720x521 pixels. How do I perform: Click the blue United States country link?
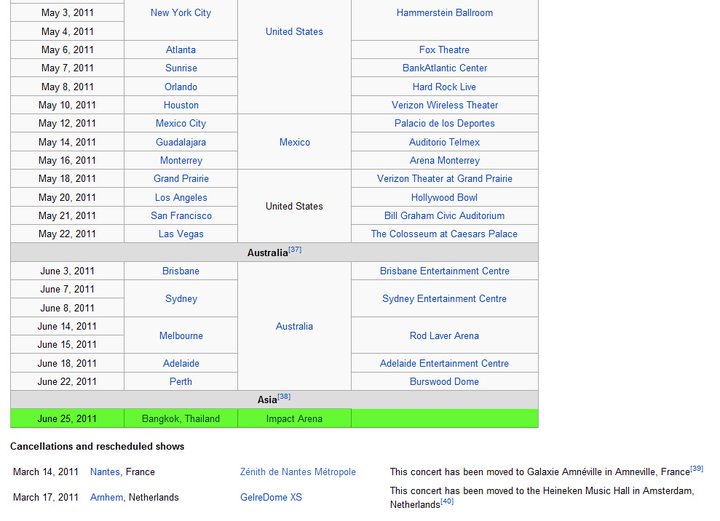click(x=294, y=32)
